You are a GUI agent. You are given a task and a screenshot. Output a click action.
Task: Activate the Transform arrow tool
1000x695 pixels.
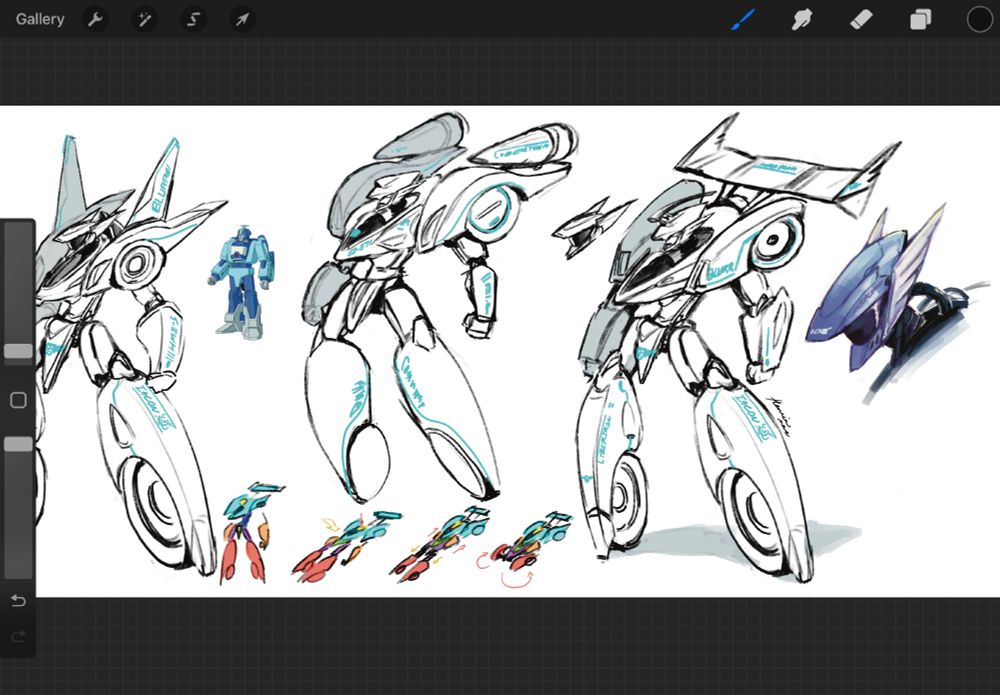[242, 20]
